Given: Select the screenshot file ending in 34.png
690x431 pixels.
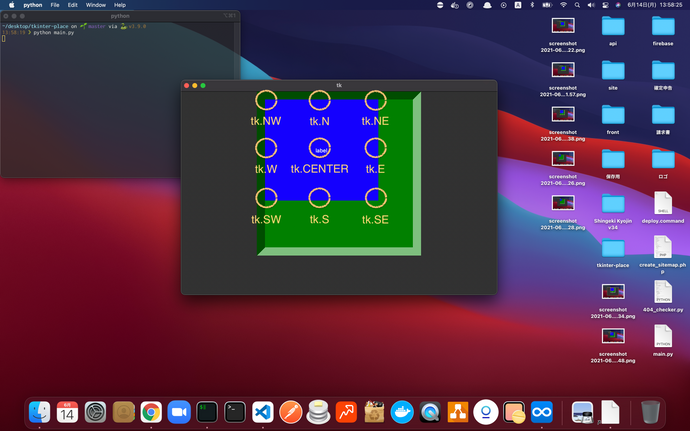Looking at the screenshot, I should pyautogui.click(x=613, y=300).
